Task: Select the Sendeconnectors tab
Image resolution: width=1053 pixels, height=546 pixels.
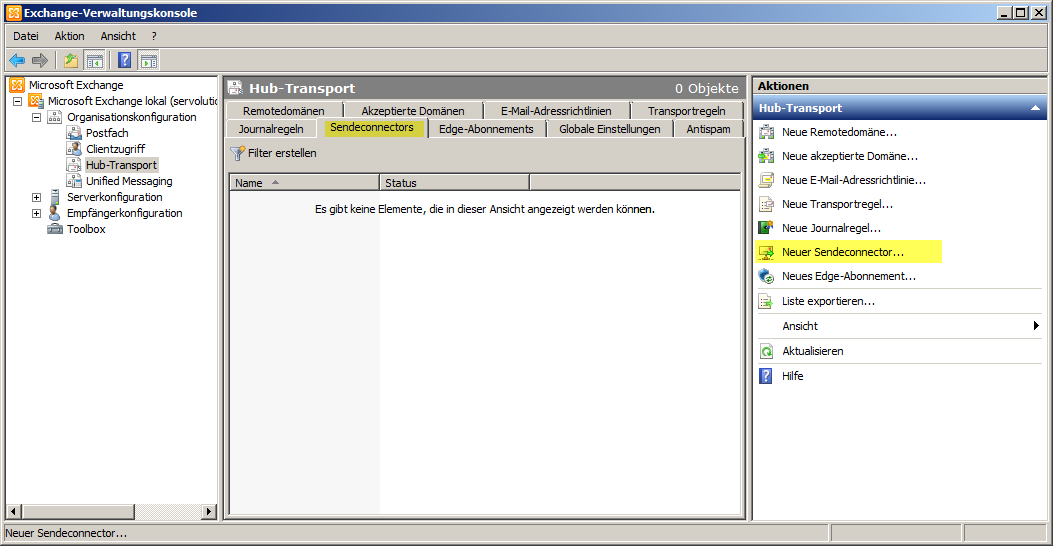Action: (x=372, y=128)
